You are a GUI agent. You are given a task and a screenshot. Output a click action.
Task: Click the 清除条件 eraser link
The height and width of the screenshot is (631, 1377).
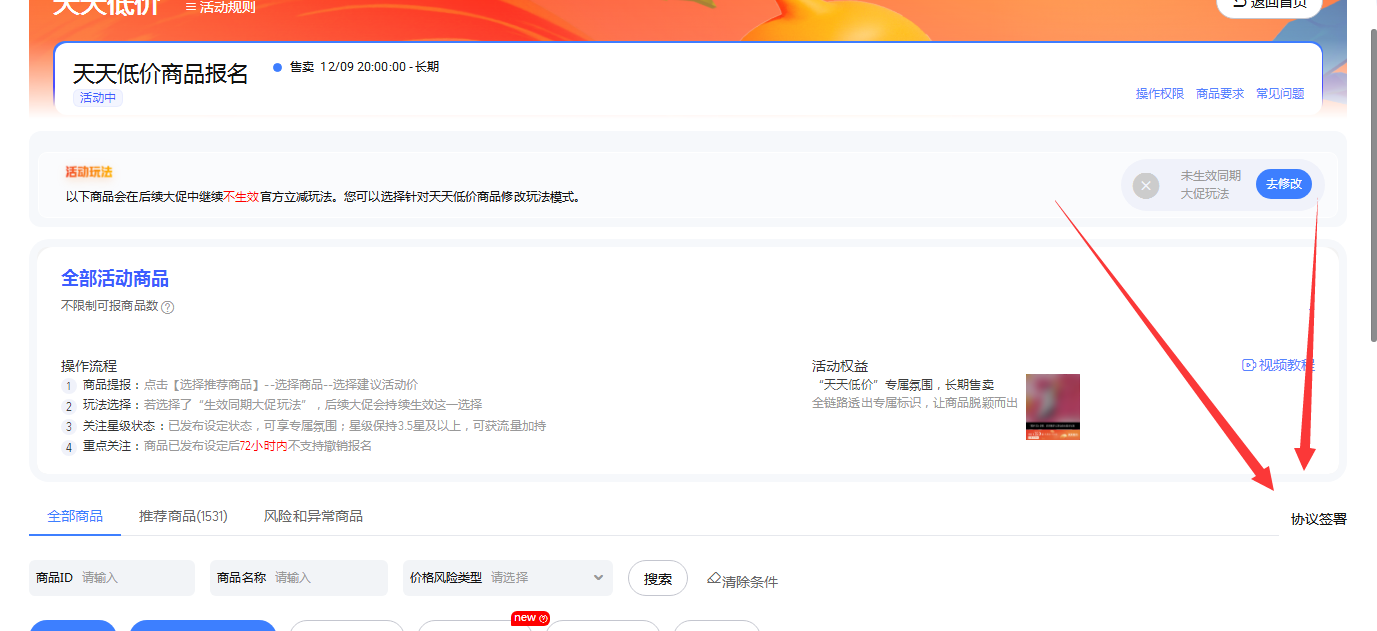point(742,580)
